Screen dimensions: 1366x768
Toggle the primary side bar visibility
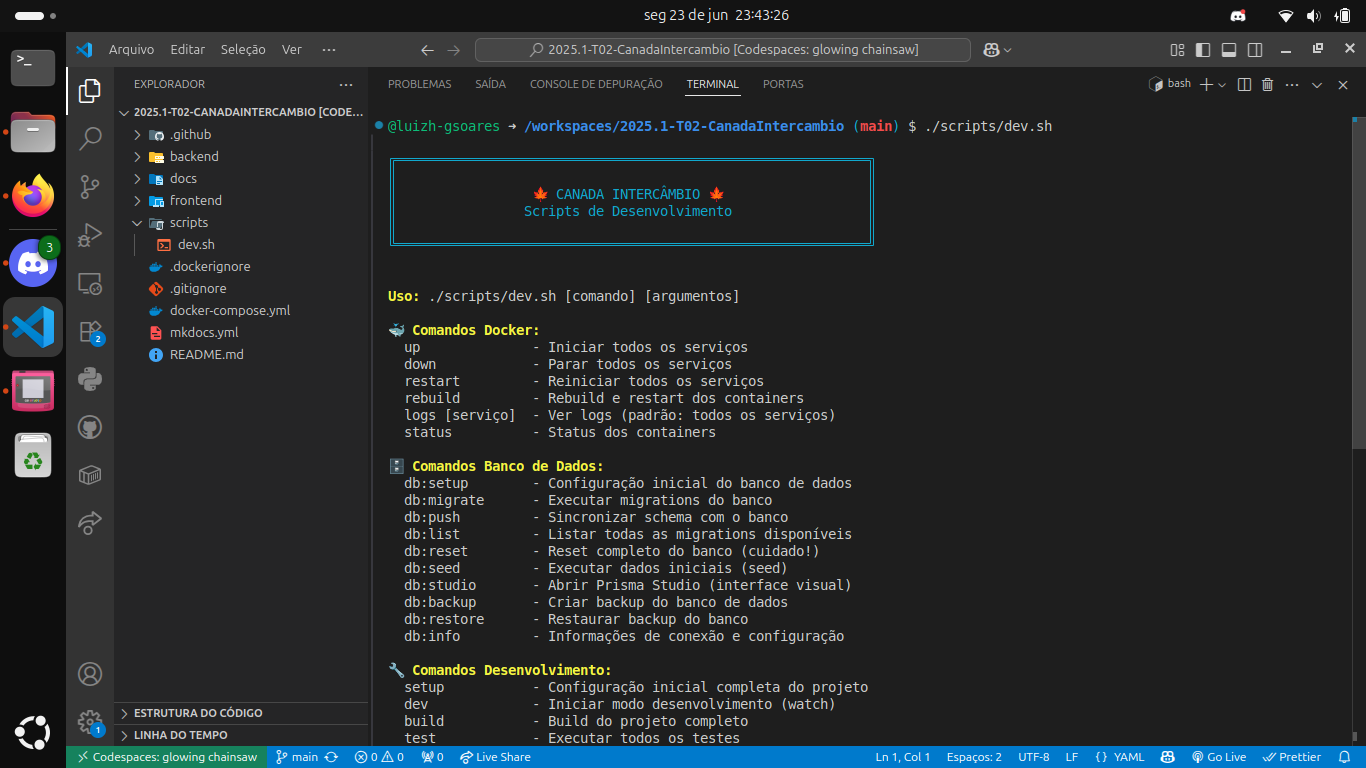click(1203, 50)
